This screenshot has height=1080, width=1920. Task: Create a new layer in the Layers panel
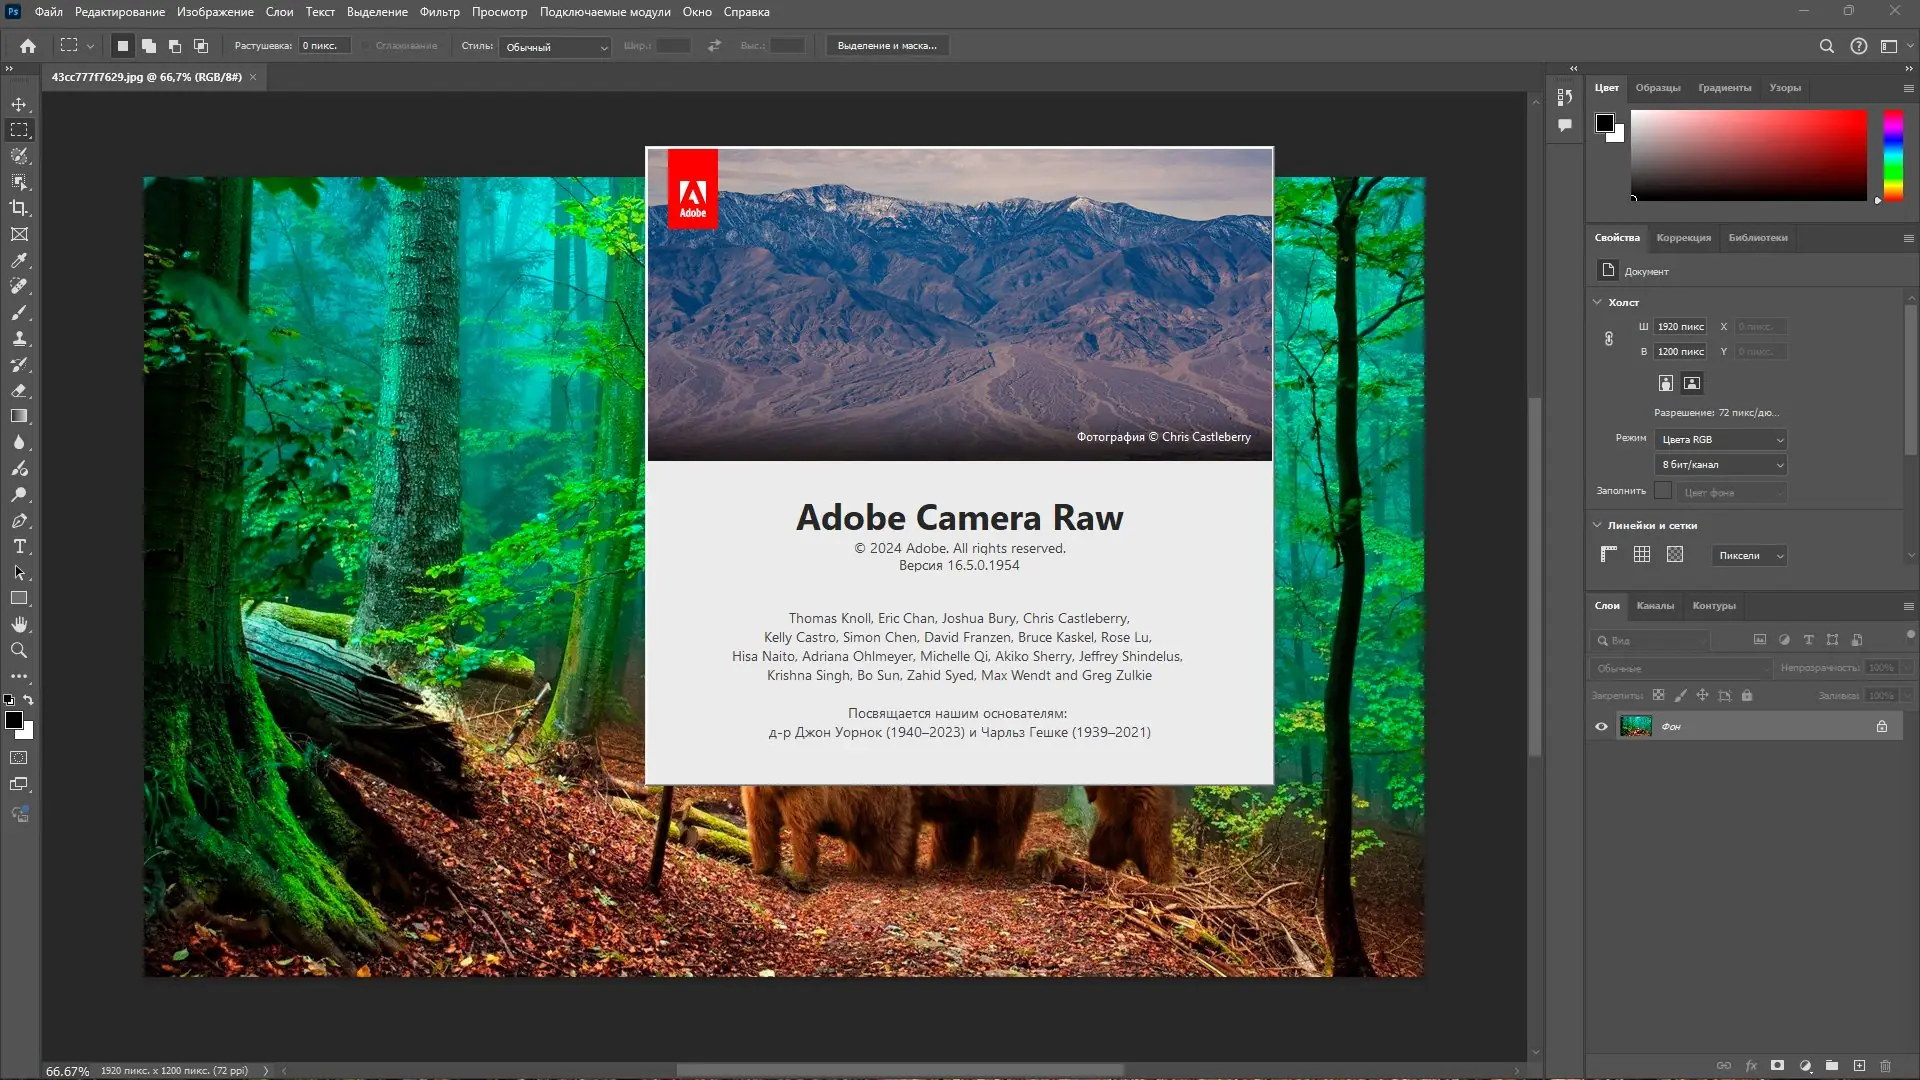(x=1860, y=1065)
